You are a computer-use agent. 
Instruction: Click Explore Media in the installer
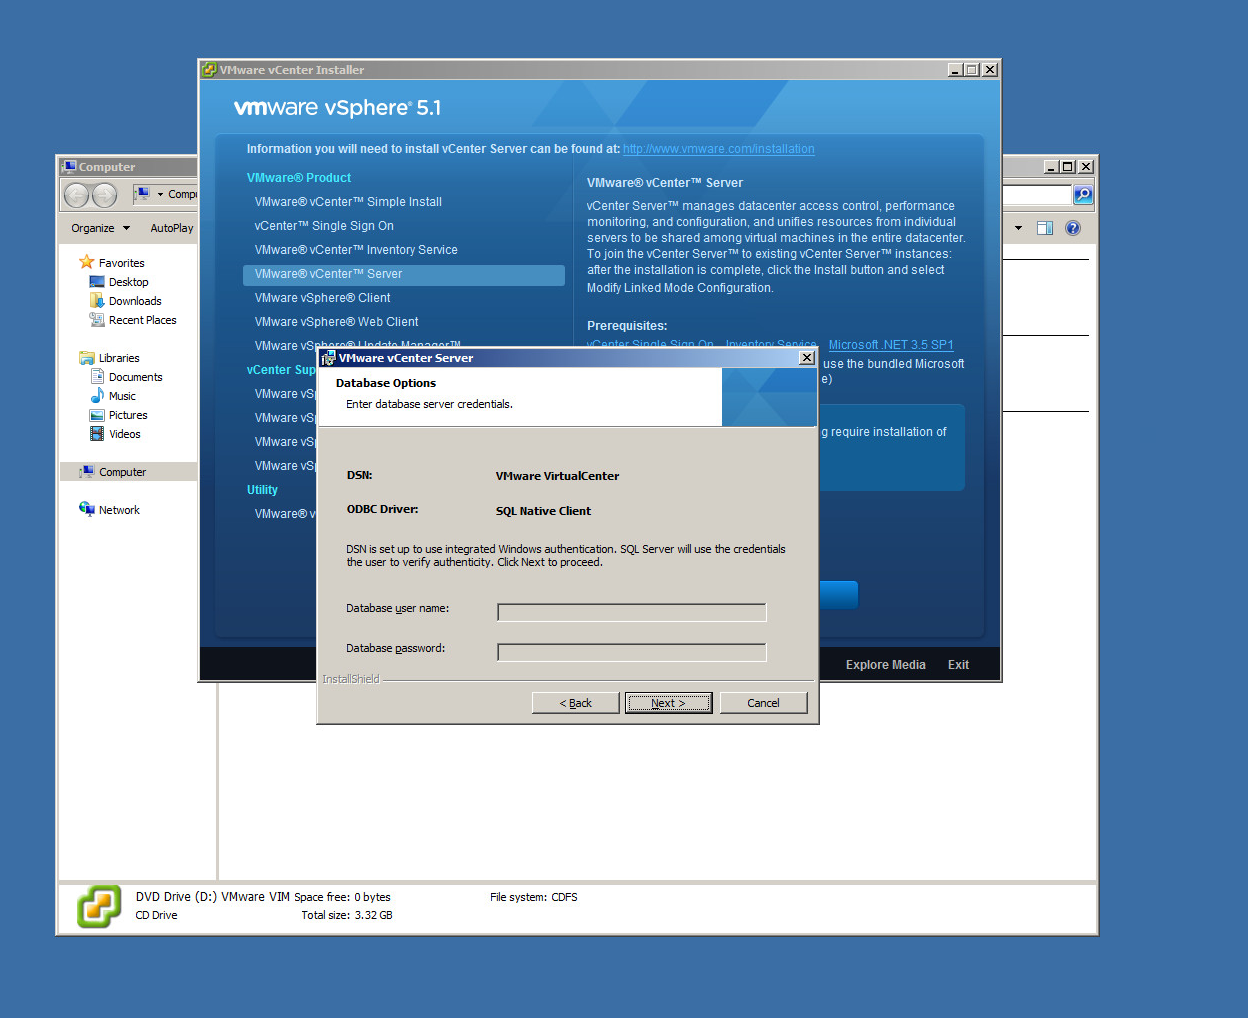click(x=885, y=665)
